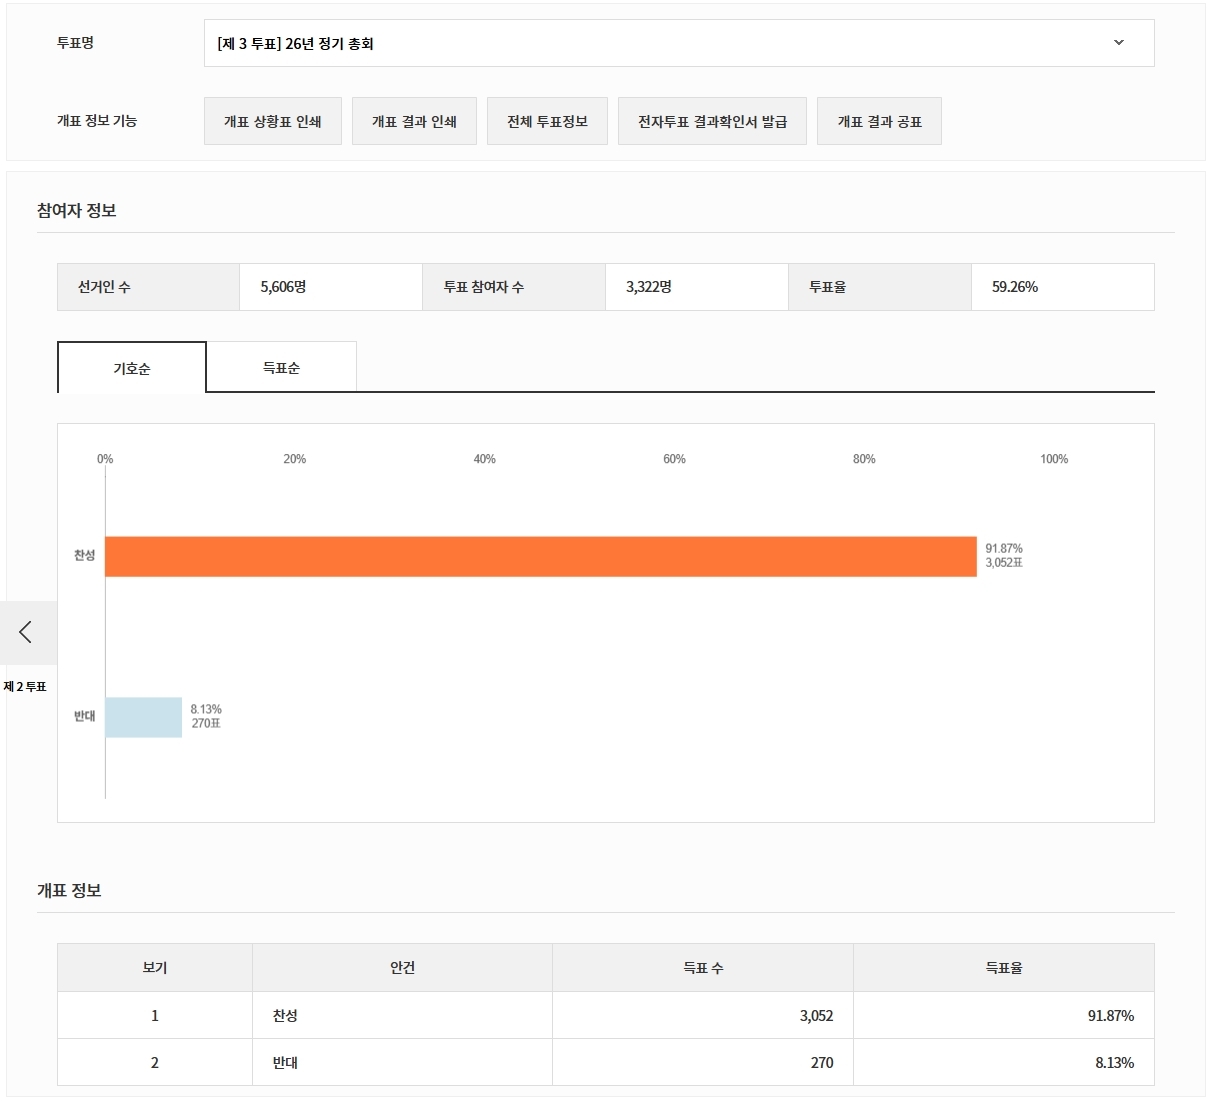The width and height of the screenshot is (1211, 1113).
Task: Select the light blue 반대 bar
Action: click(x=143, y=717)
